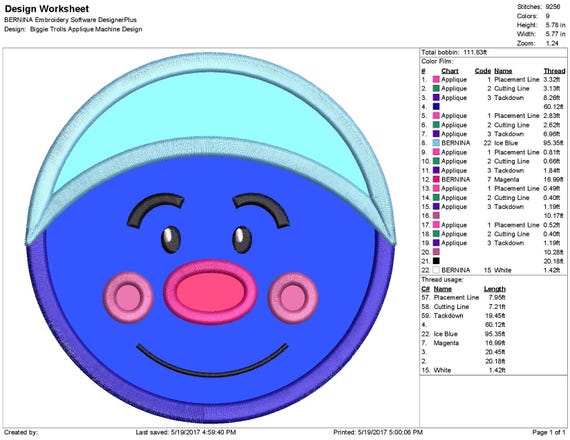Click the 'Ice Blue' name in Color Film row 8
Viewport: 570px width, 440px height.
point(506,143)
